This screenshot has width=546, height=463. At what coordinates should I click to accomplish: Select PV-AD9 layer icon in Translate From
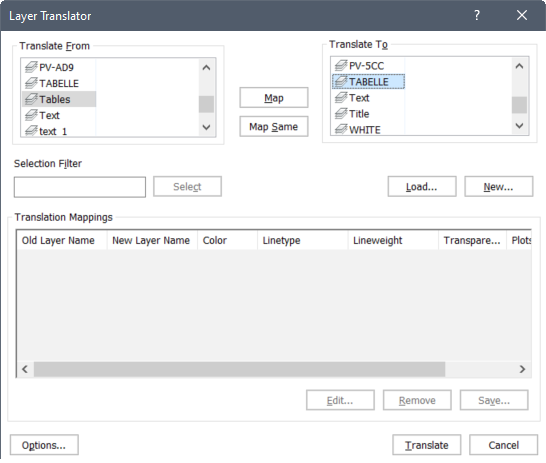pos(31,67)
